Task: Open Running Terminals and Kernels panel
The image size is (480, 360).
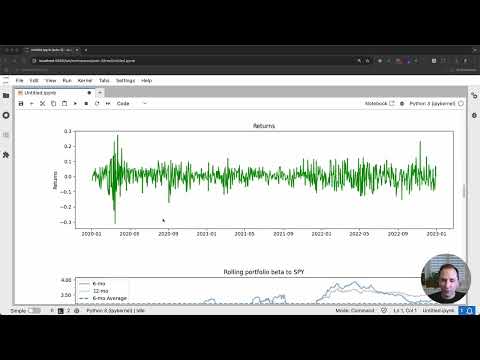Action: [6, 115]
